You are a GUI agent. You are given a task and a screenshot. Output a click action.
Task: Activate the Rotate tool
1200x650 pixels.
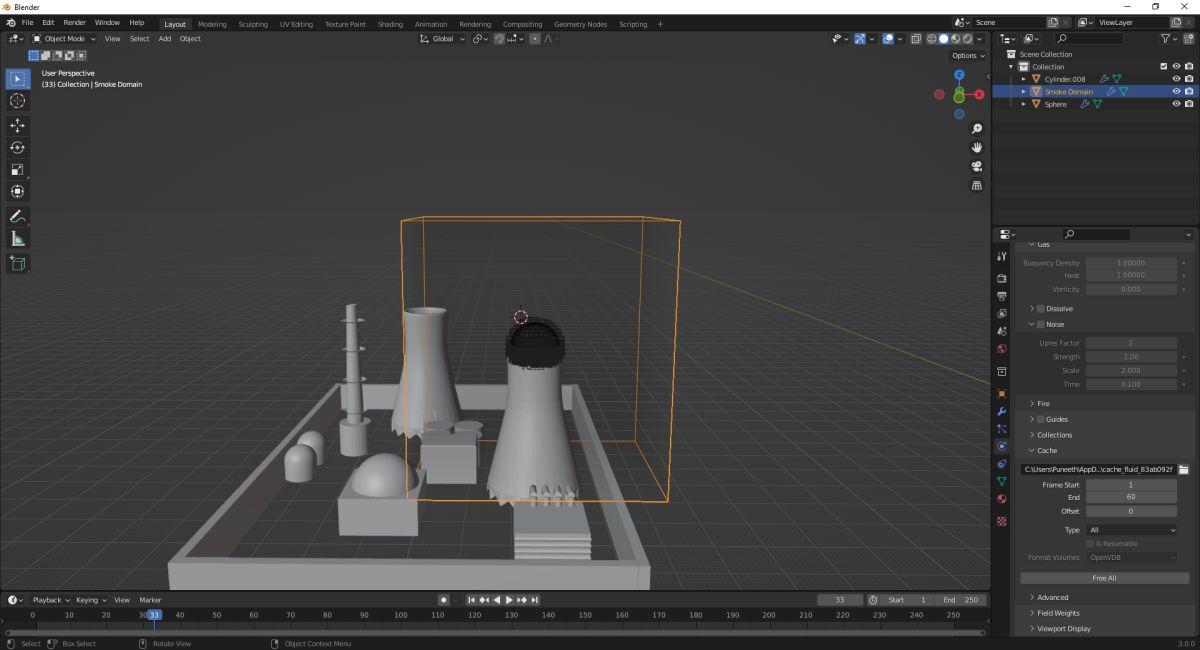tap(18, 147)
